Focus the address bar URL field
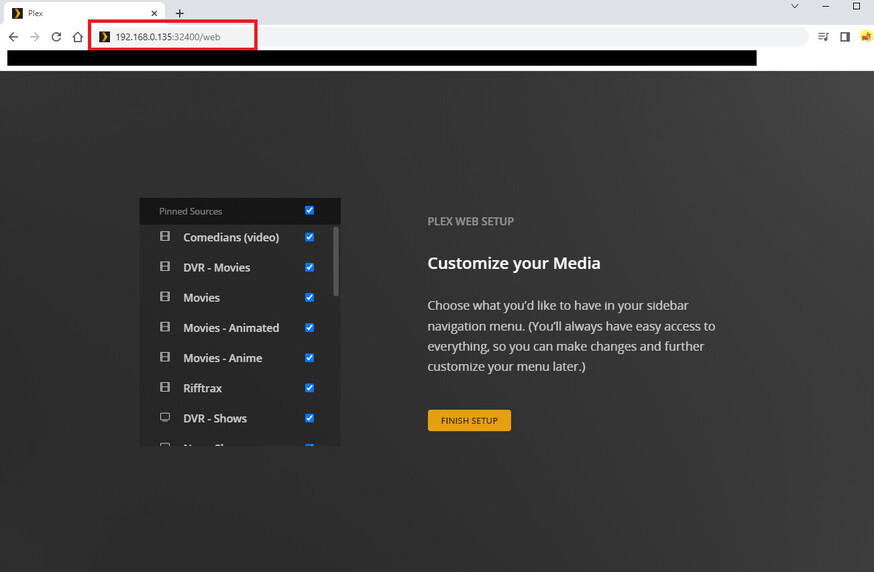The image size is (874, 572). click(x=449, y=37)
